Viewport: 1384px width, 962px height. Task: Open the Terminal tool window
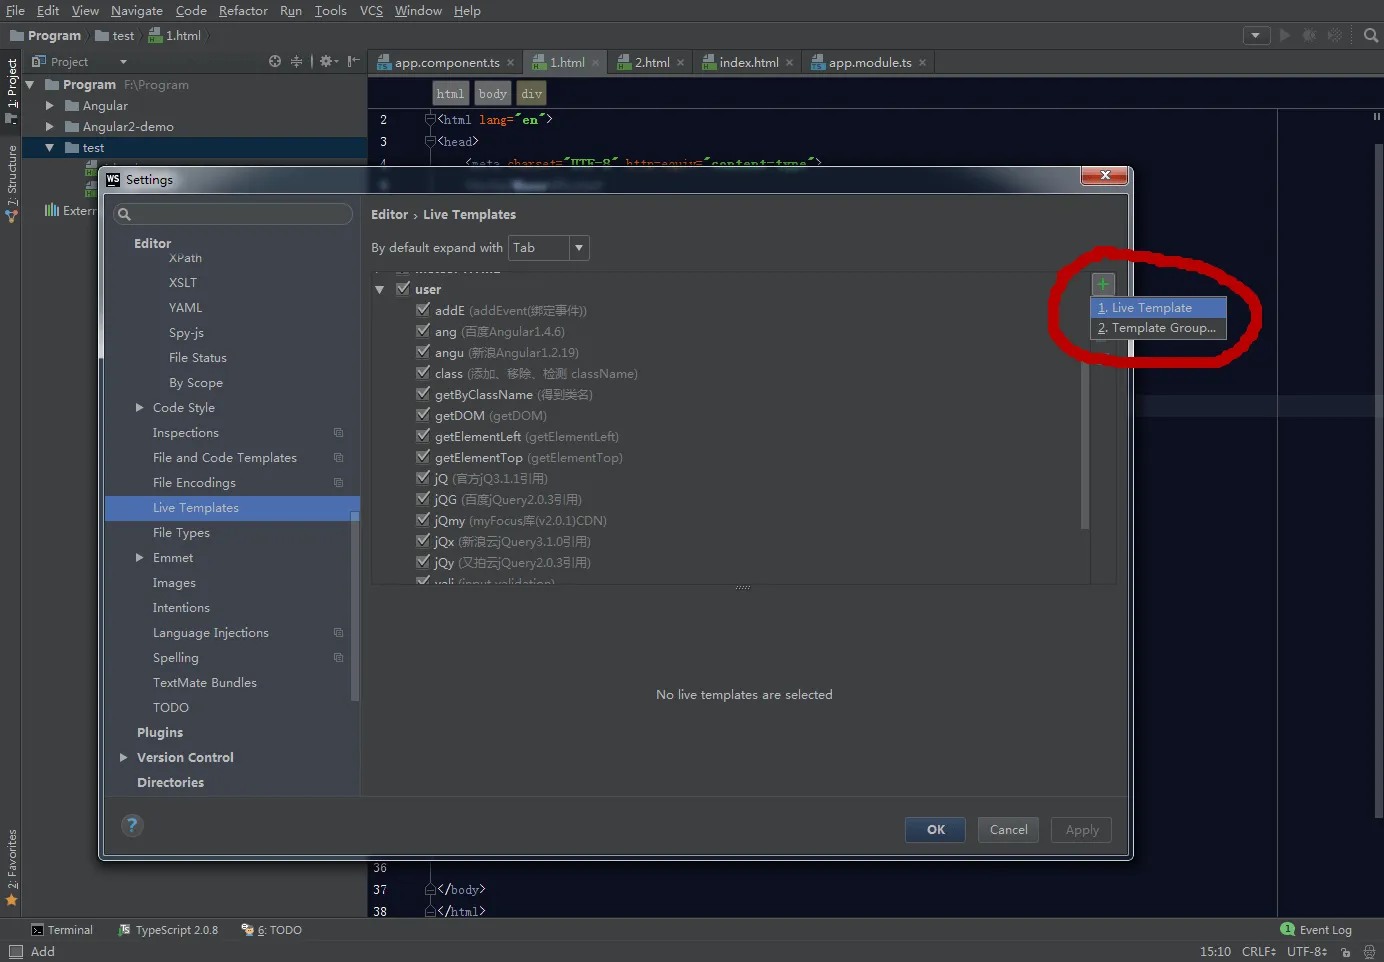click(x=62, y=930)
